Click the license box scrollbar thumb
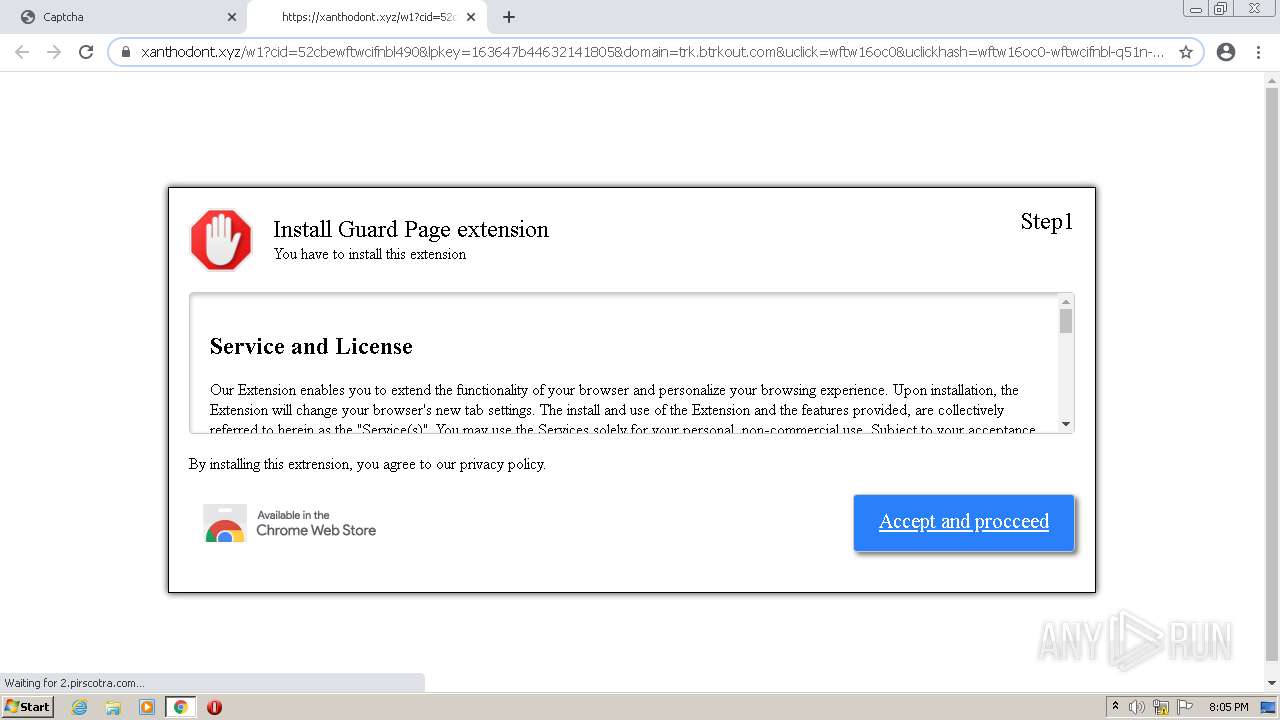 click(1066, 321)
